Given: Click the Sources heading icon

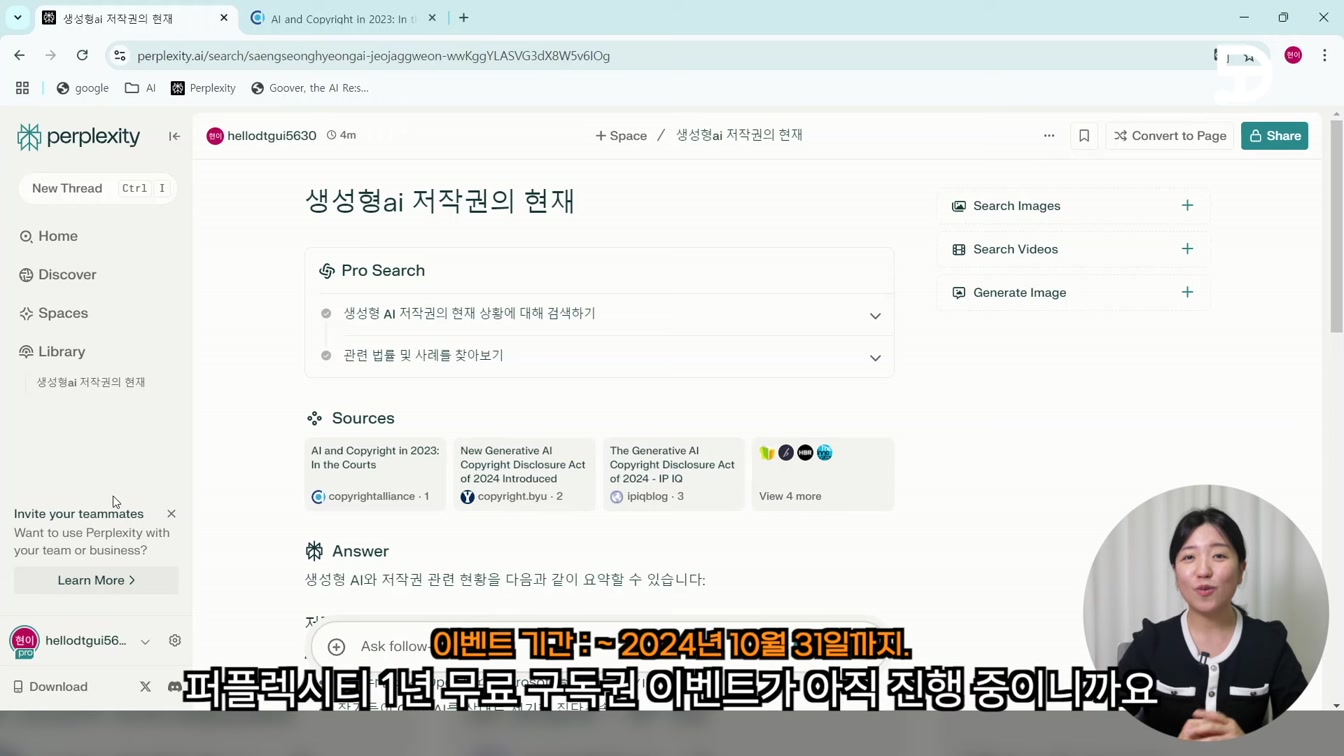Looking at the screenshot, I should pyautogui.click(x=315, y=419).
